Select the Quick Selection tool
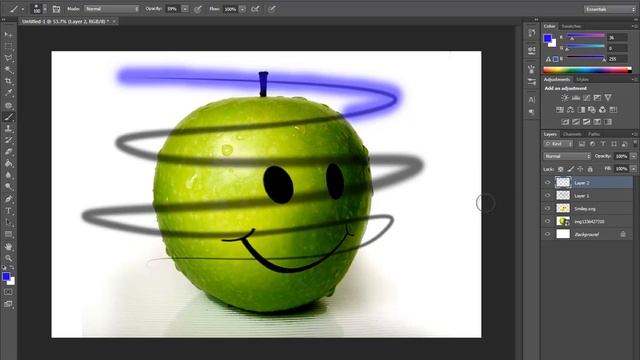The height and width of the screenshot is (360, 640). coord(8,70)
